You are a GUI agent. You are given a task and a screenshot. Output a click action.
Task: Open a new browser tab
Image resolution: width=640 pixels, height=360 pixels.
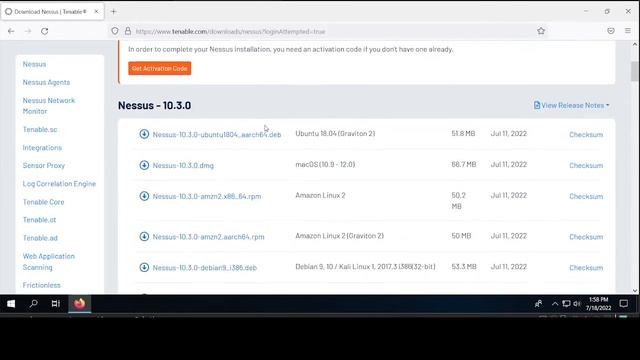pyautogui.click(x=113, y=12)
